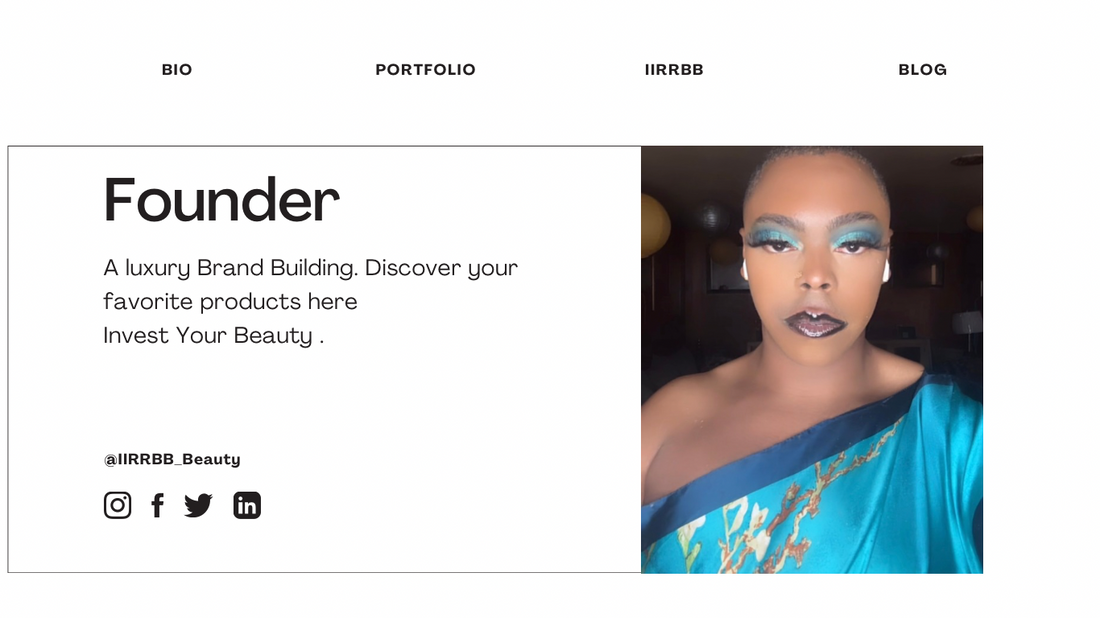Screen dimensions: 1100x618
Task: Click the 'Invest Your Beauty' tagline
Action: tap(208, 335)
